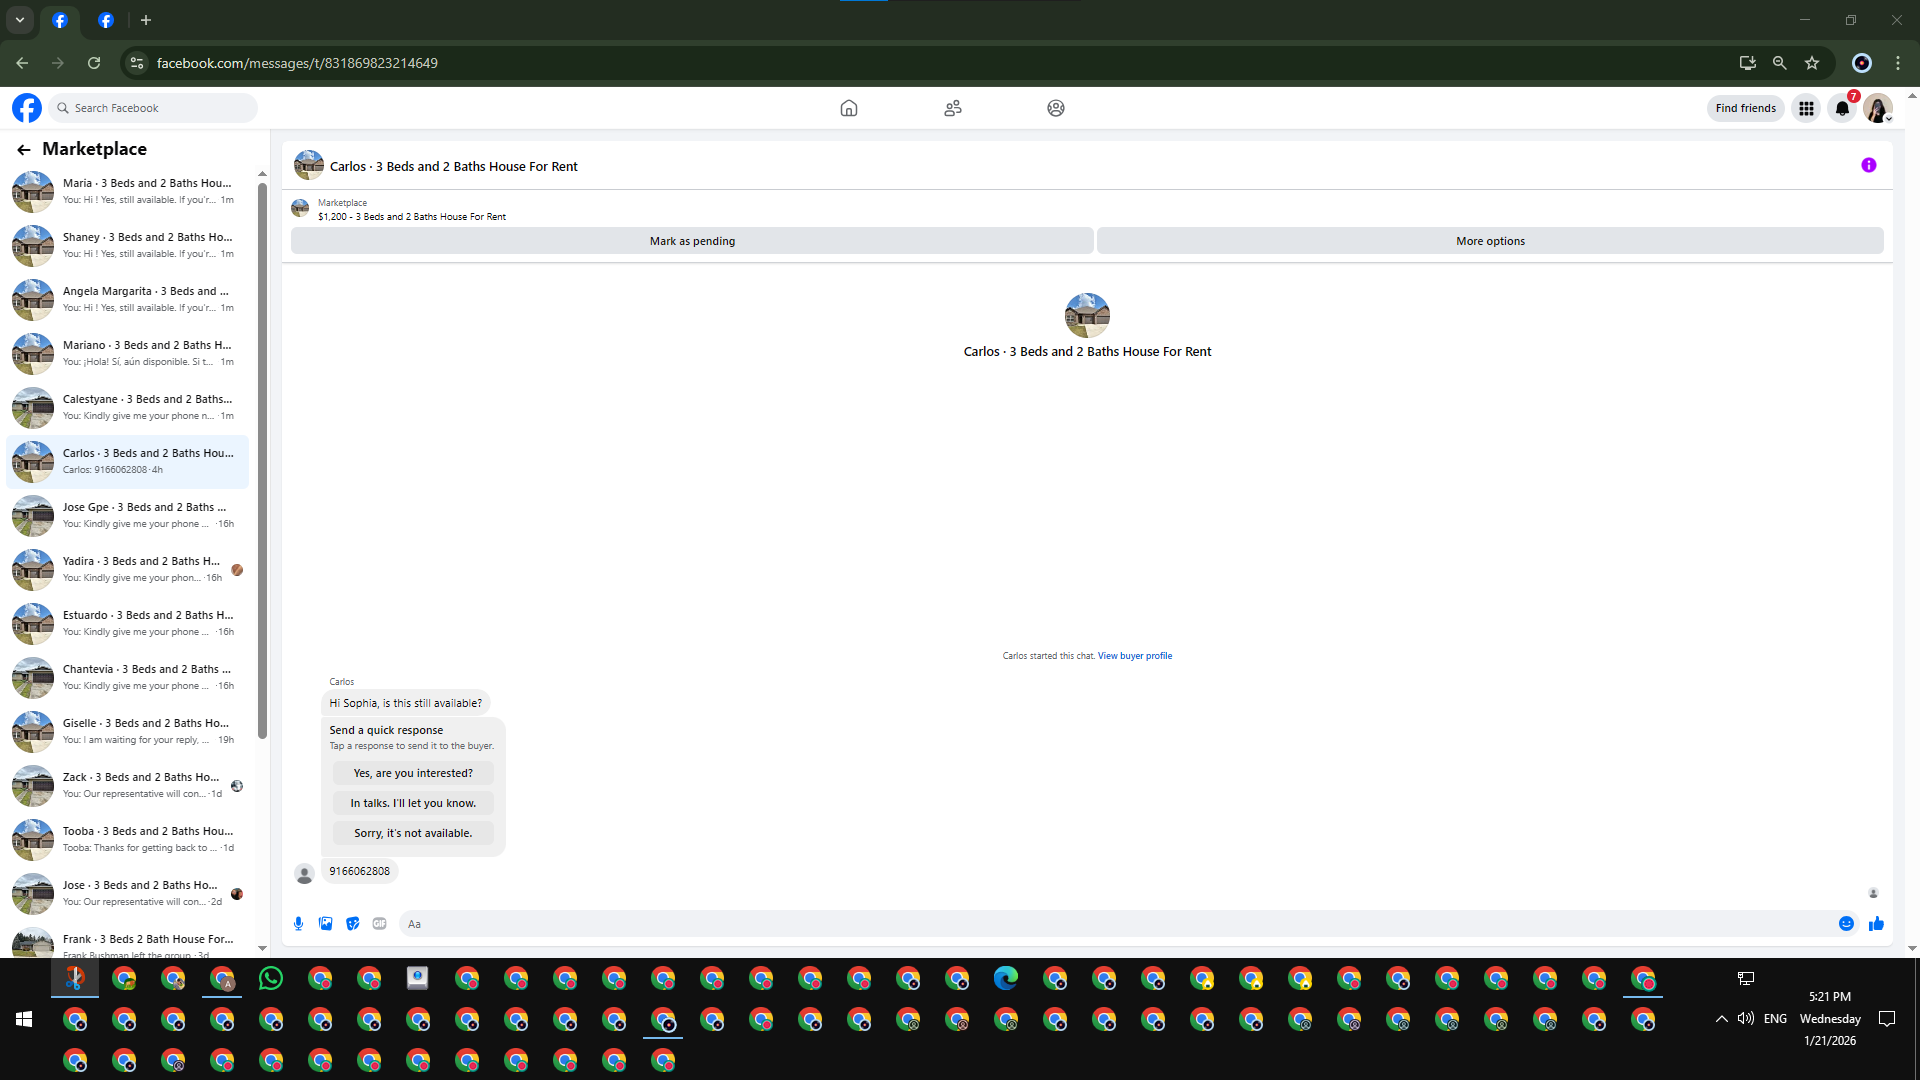Click Mark as pending button

(x=692, y=241)
